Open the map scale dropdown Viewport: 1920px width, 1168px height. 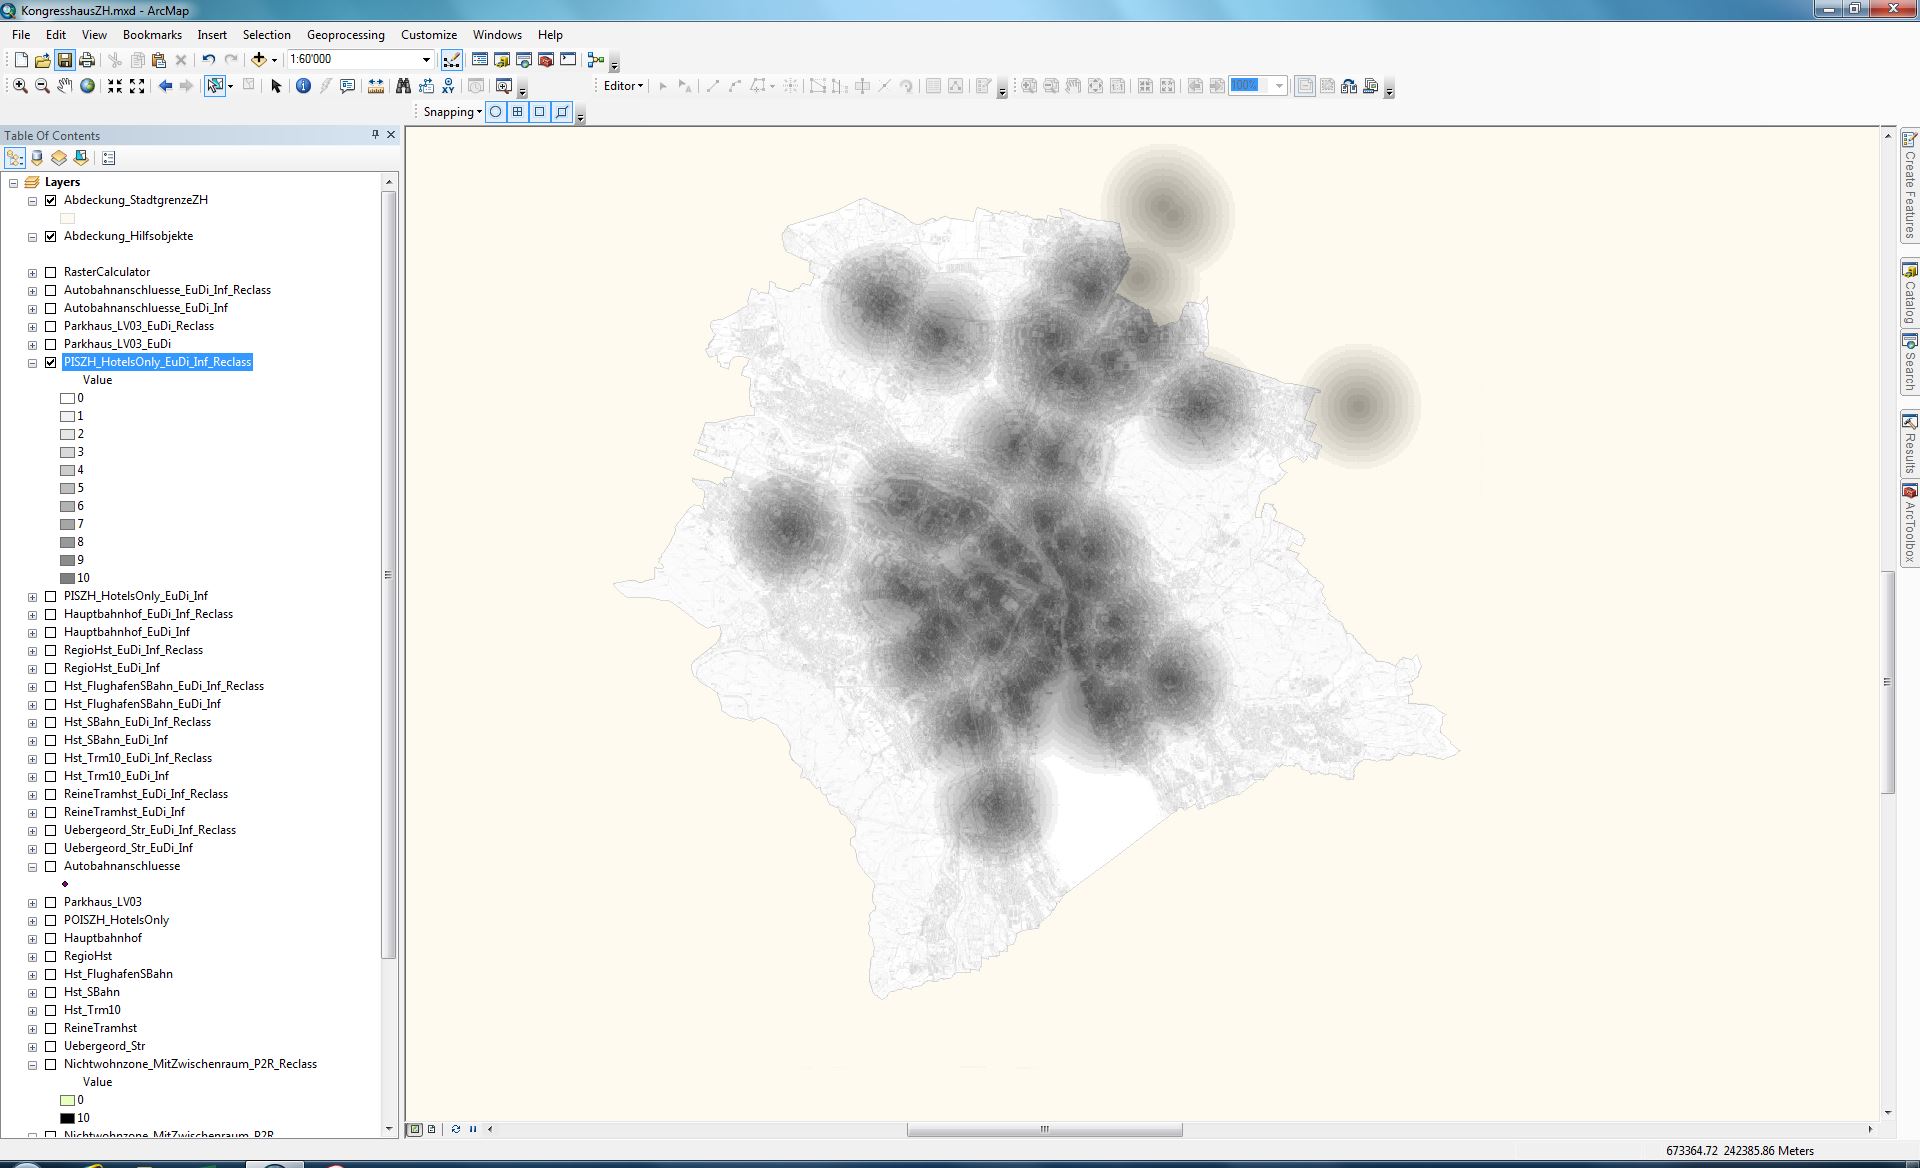426,60
